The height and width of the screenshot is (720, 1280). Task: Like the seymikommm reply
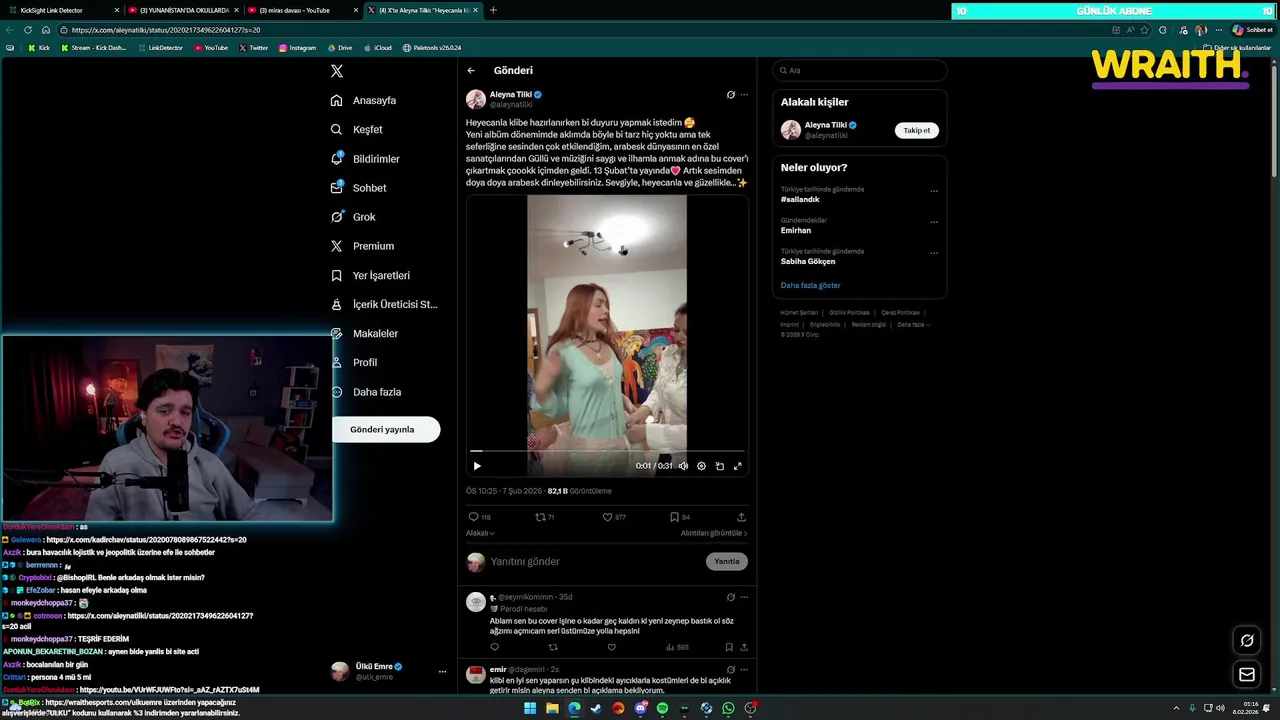[612, 647]
